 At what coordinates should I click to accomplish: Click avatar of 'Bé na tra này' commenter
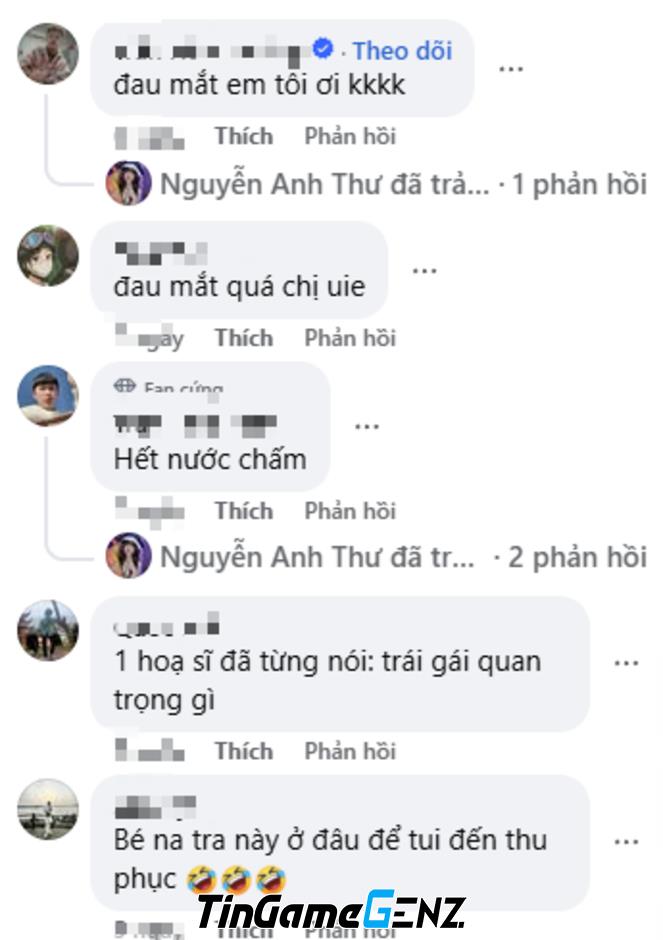pos(48,809)
